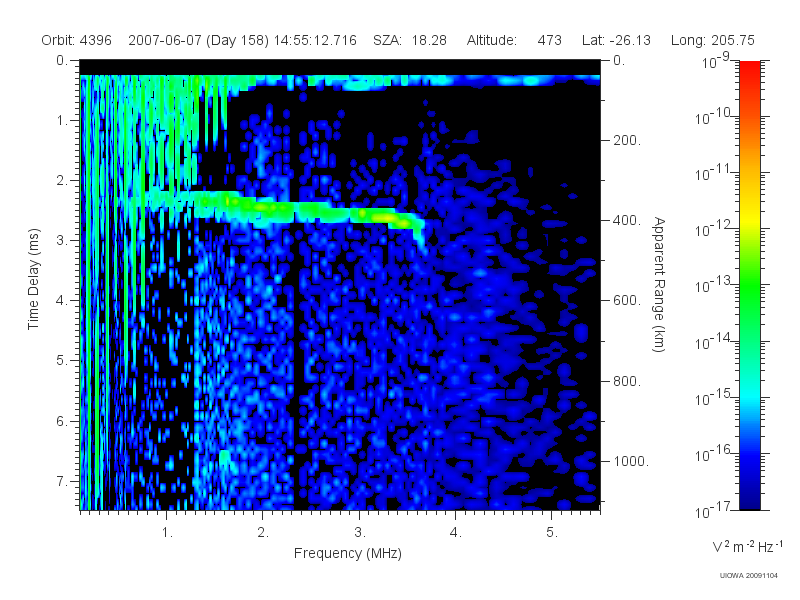Image resolution: width=800 pixels, height=600 pixels.
Task: Click the '4.' tick on frequency axis
Action: click(456, 533)
